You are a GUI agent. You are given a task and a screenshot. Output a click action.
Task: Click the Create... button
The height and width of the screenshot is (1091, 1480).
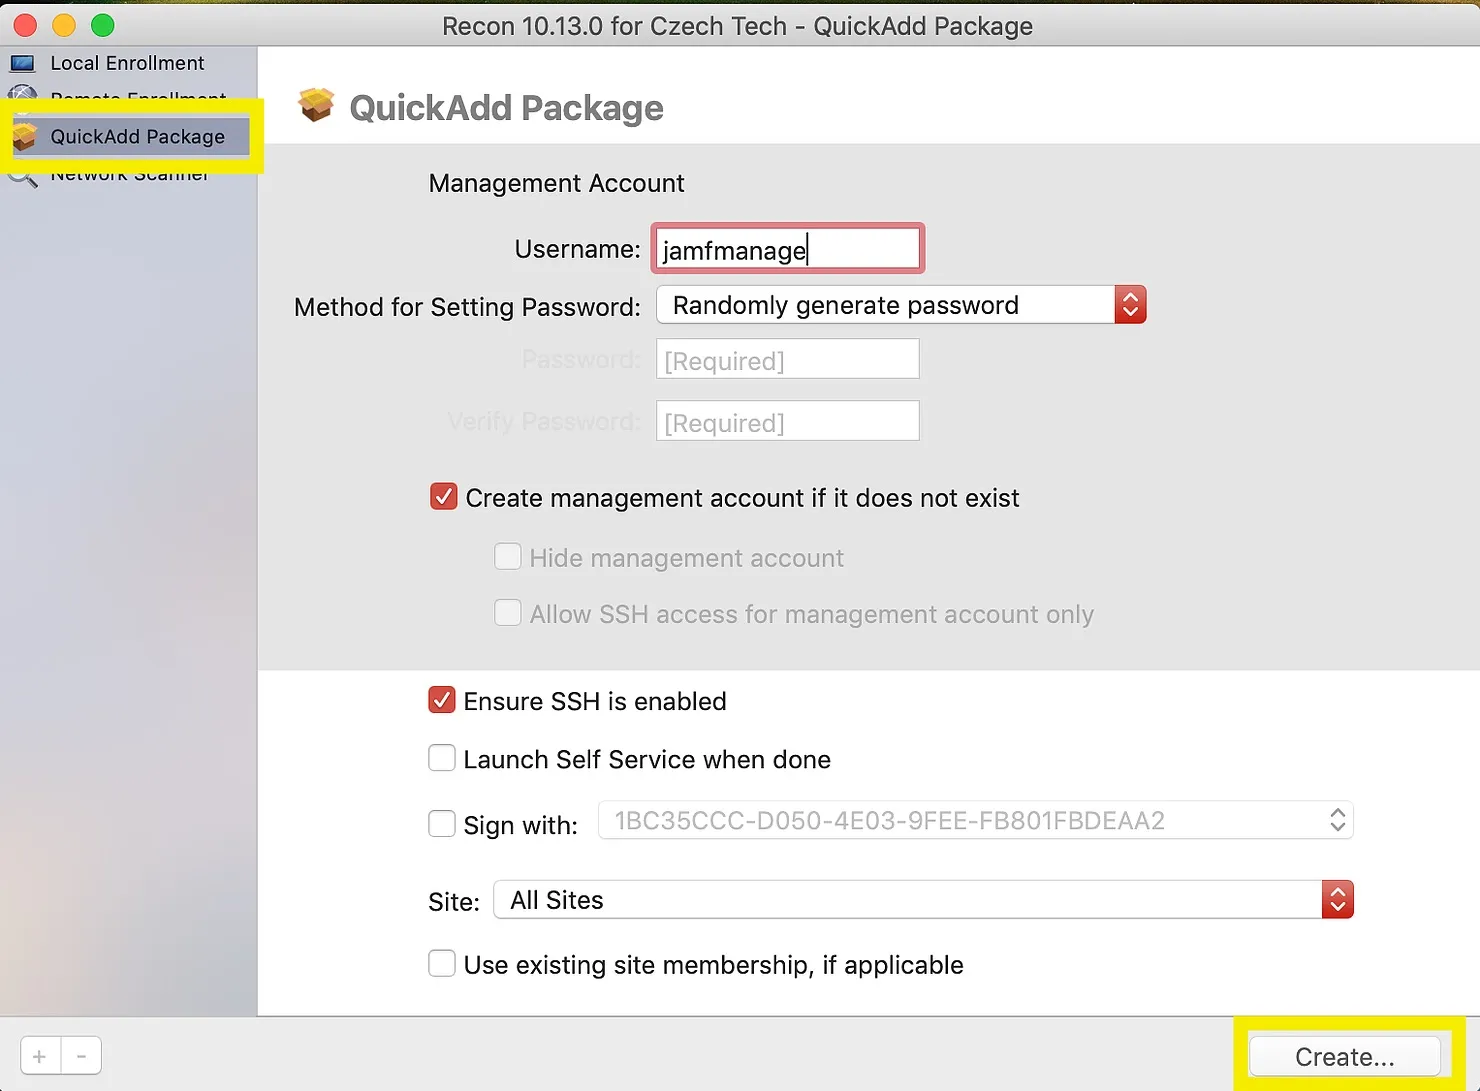pyautogui.click(x=1344, y=1056)
